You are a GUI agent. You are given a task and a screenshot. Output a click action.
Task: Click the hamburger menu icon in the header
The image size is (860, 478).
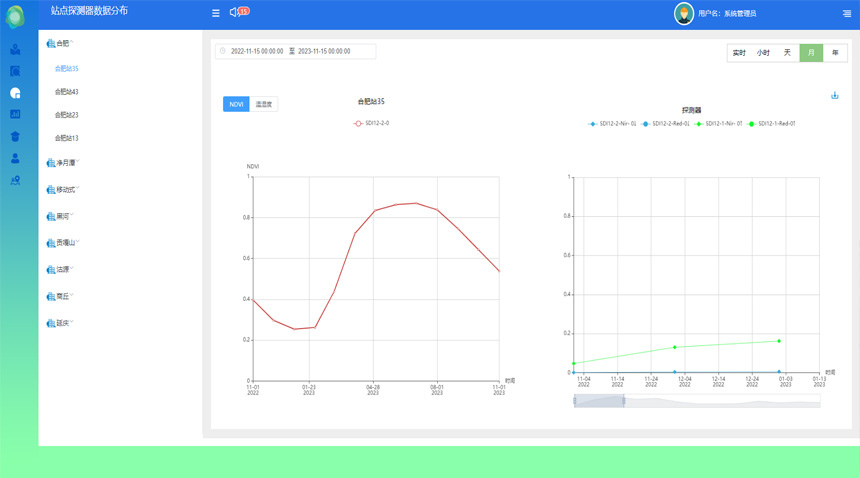[x=216, y=13]
